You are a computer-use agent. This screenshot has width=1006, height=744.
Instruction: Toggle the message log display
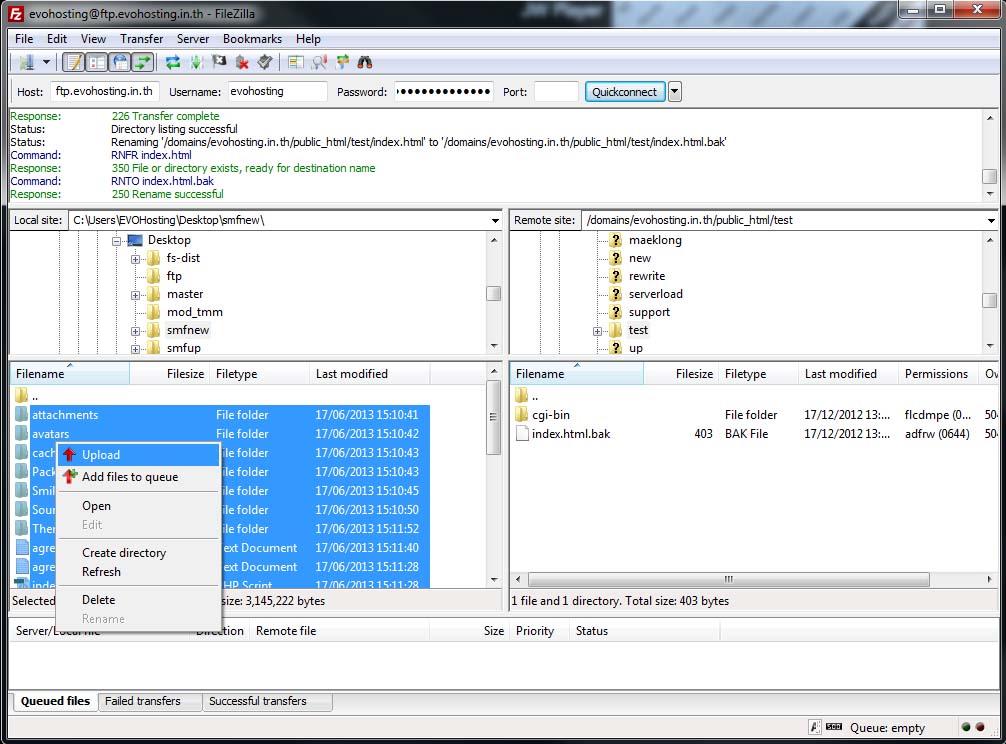pyautogui.click(x=74, y=62)
